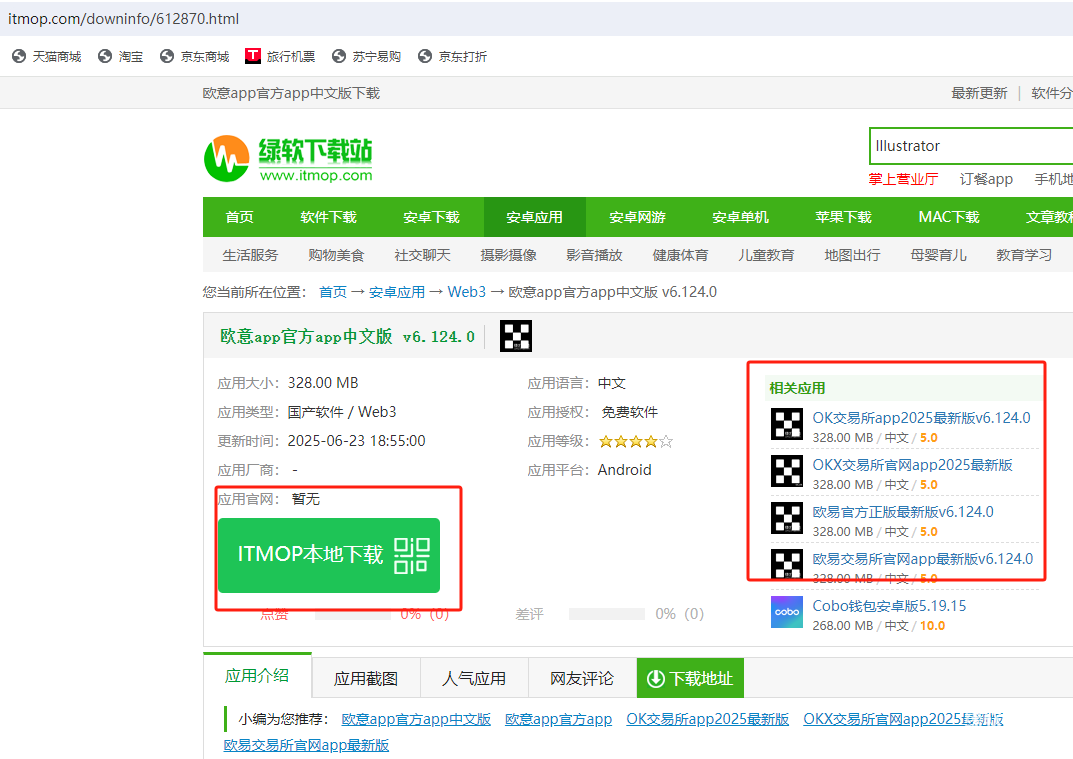Screen dimensions: 1073x759
Task: Open the MAC下载 navigation item
Action: pyautogui.click(x=949, y=217)
